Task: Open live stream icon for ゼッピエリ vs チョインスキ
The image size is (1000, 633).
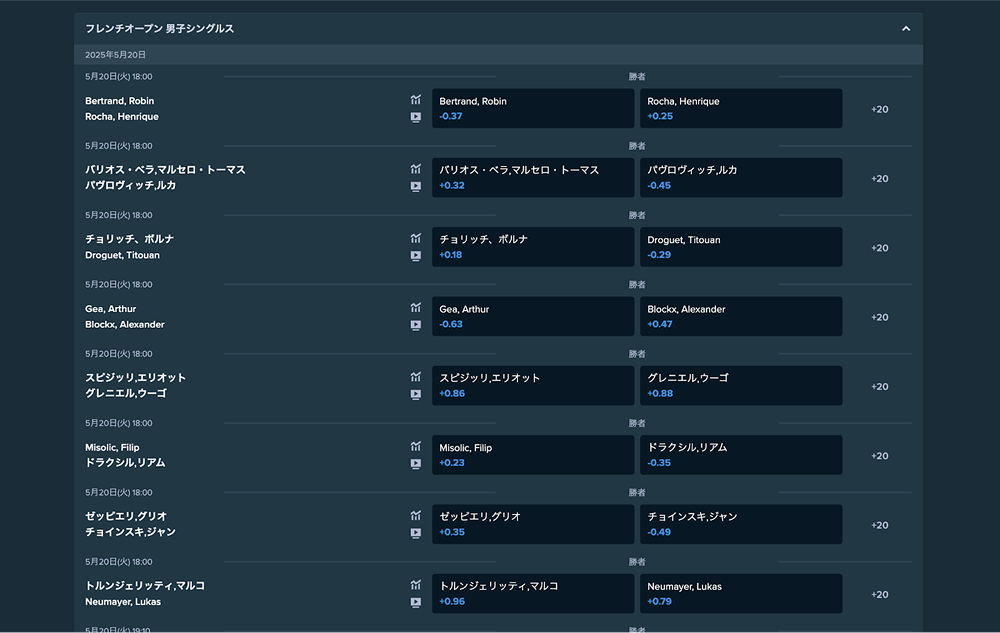Action: 416,533
